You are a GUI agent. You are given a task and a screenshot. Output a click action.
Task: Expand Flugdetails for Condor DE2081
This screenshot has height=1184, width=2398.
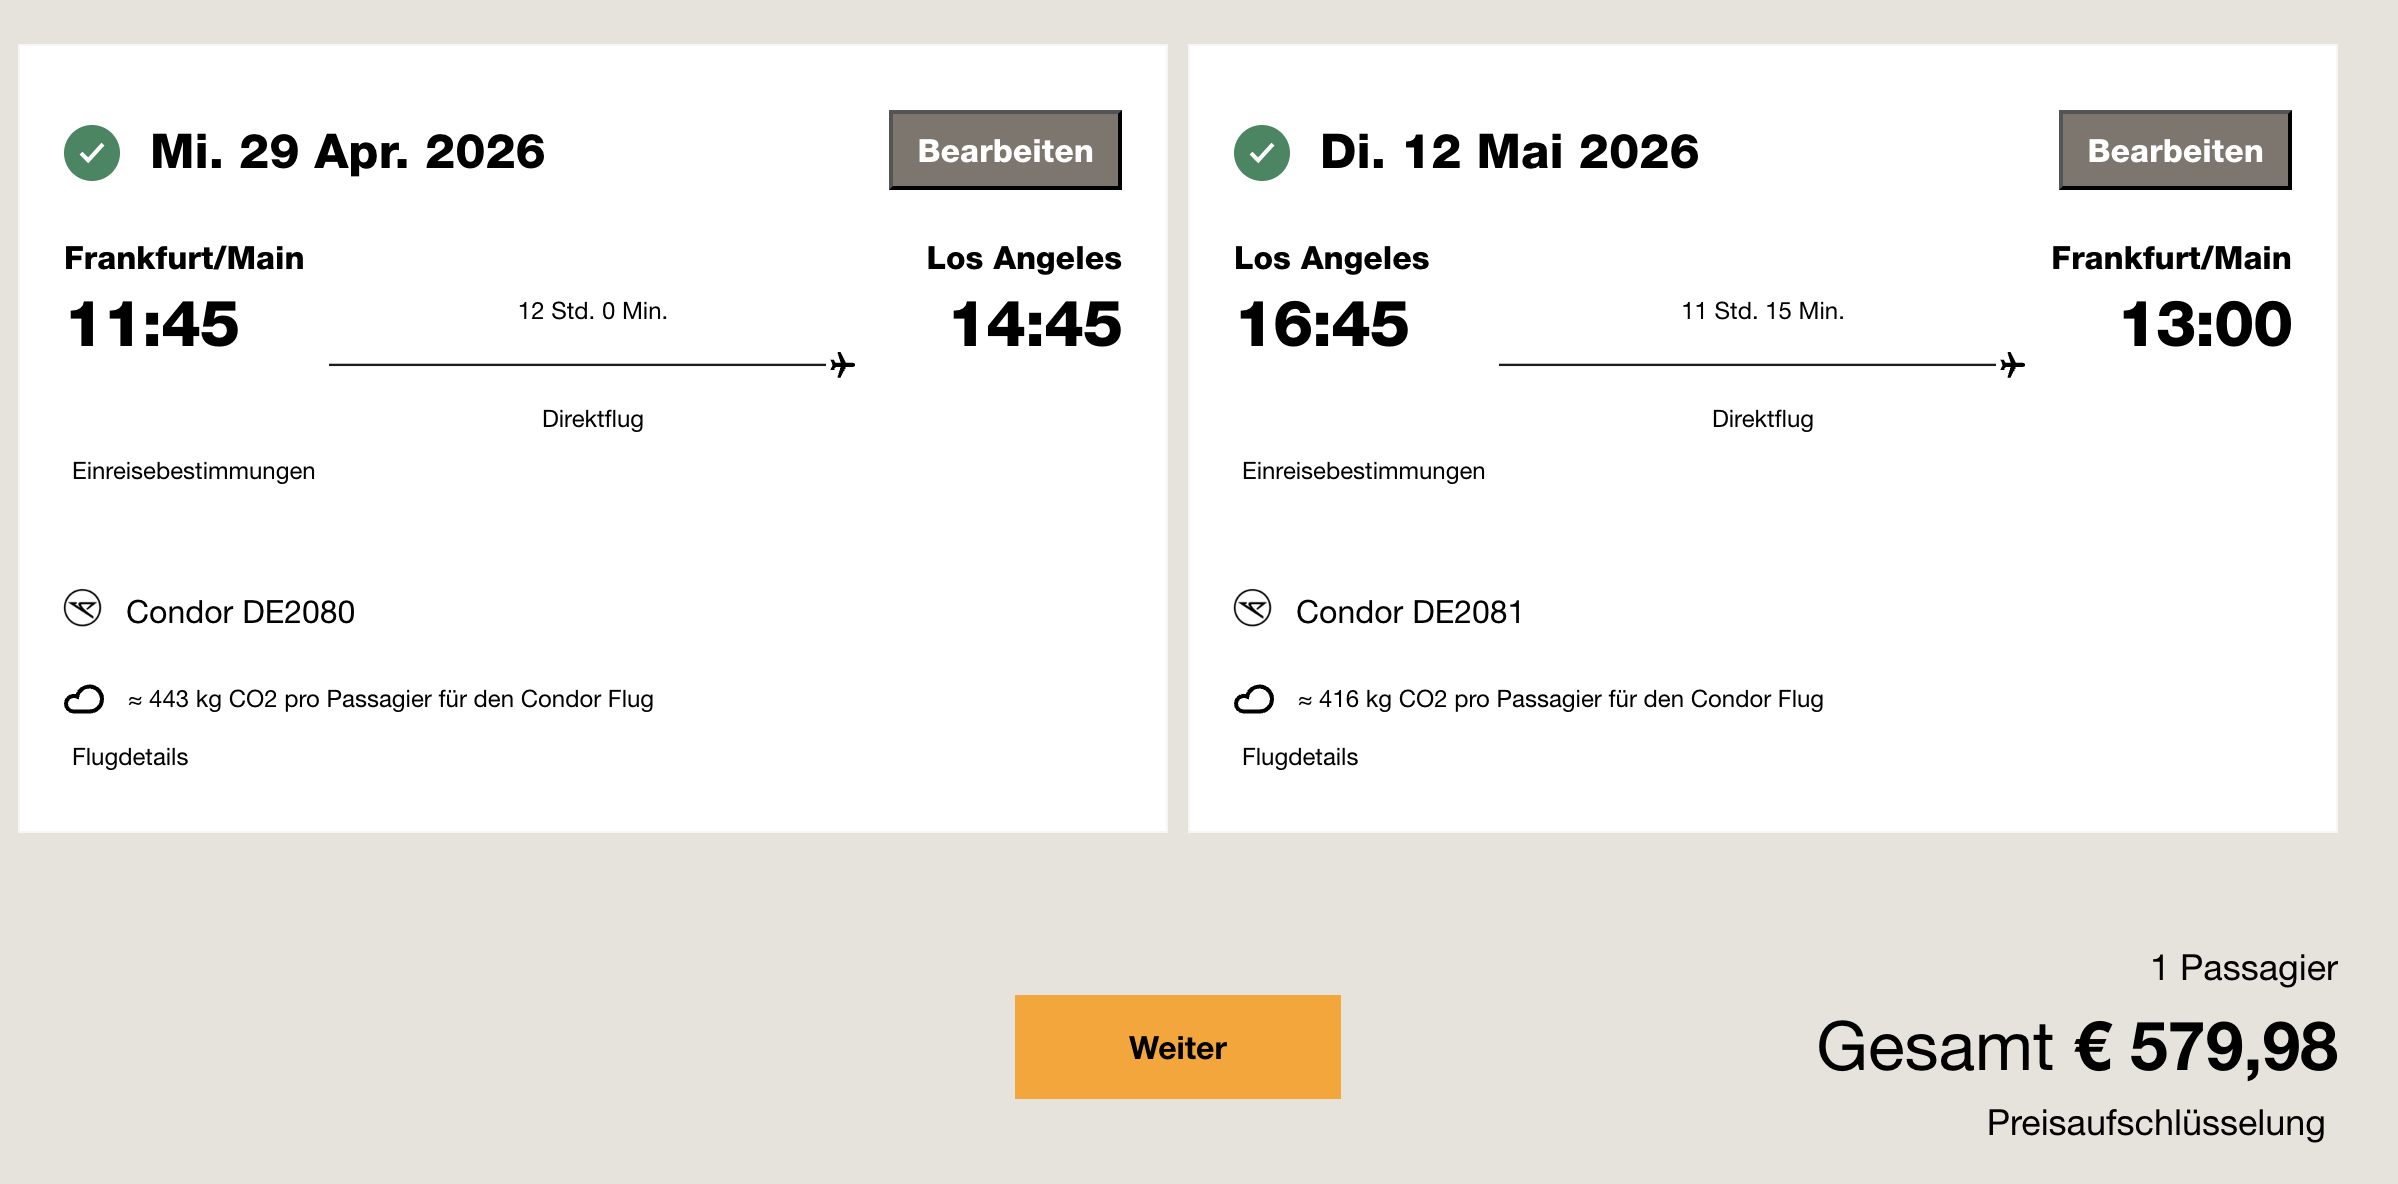(x=1300, y=757)
